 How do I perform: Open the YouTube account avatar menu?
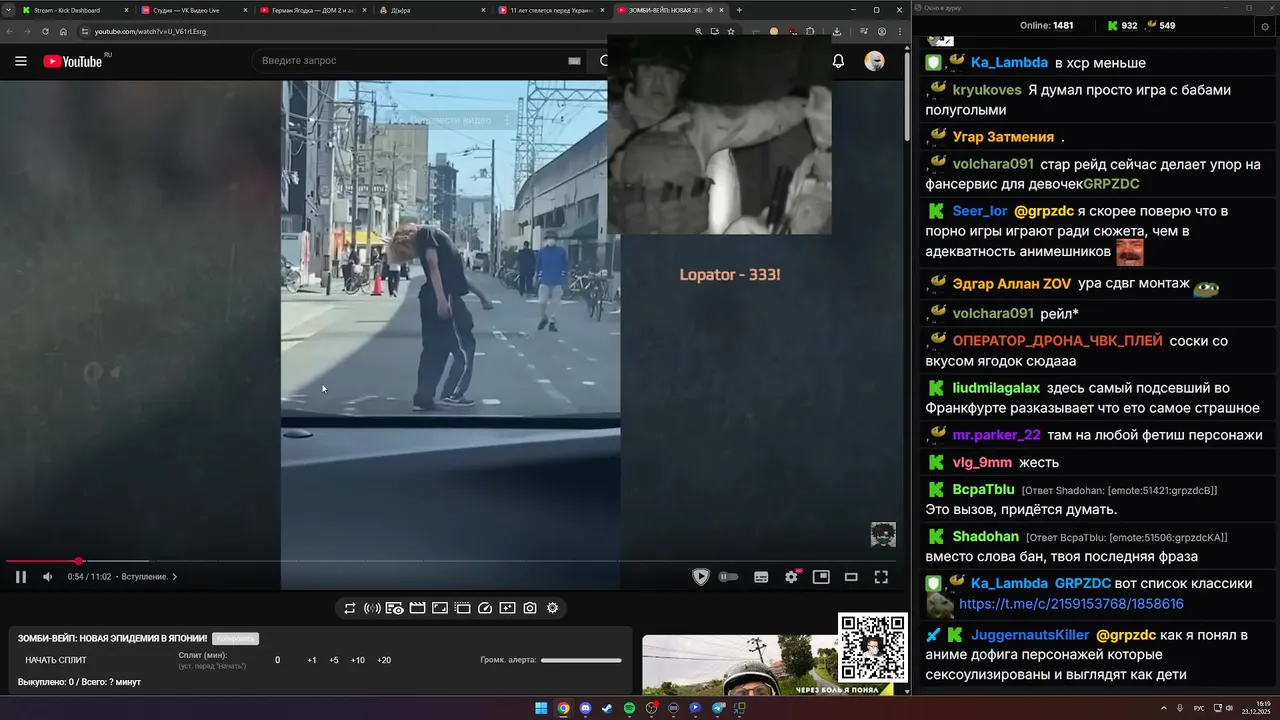coord(875,61)
